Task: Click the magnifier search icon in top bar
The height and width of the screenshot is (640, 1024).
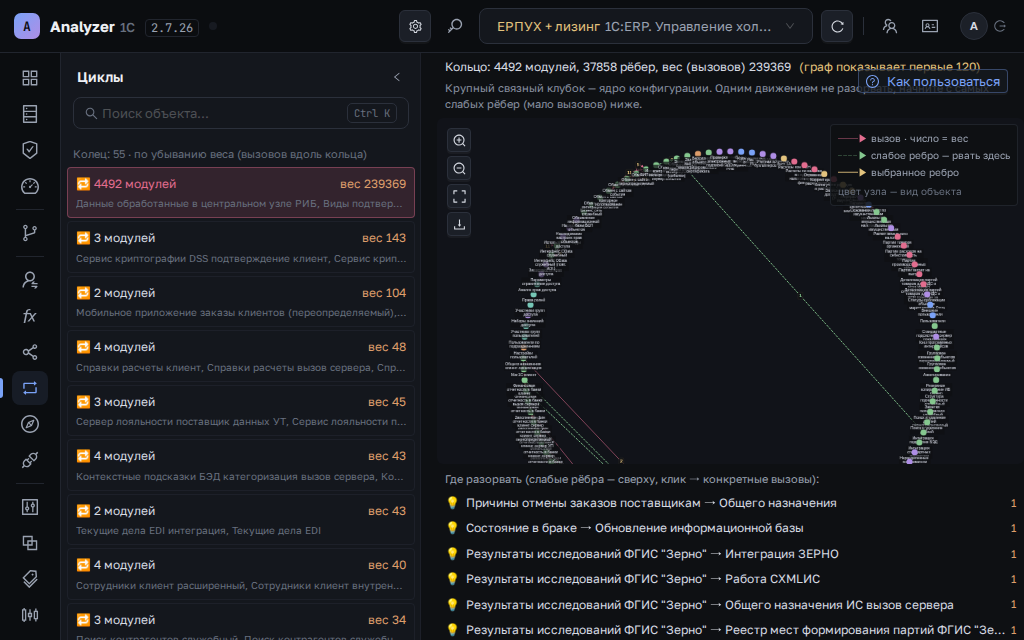Action: (x=455, y=26)
